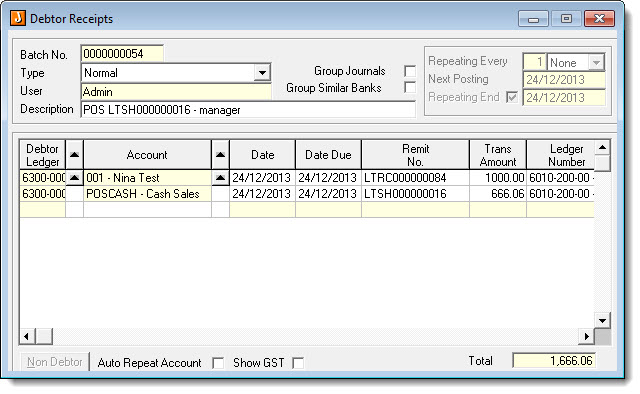Enable the Show GST checkbox
This screenshot has height=394, width=640.
(x=298, y=363)
